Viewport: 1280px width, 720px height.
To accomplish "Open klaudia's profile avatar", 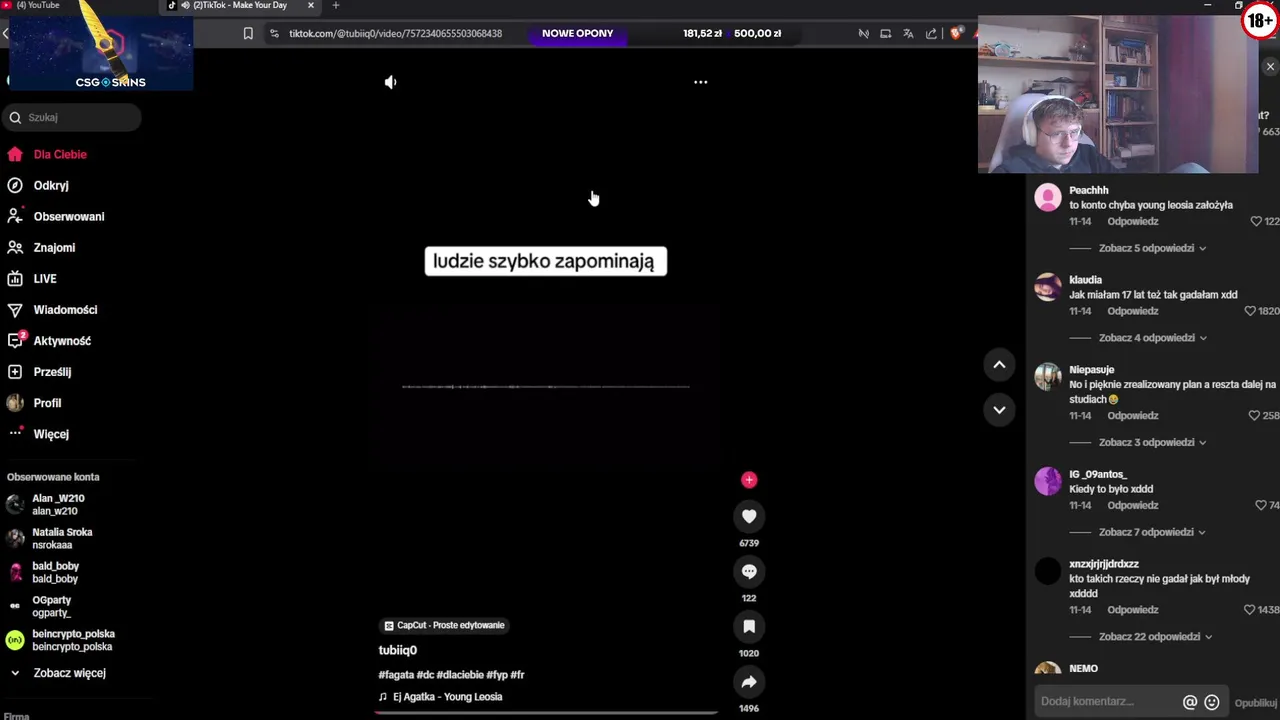I will [1047, 287].
